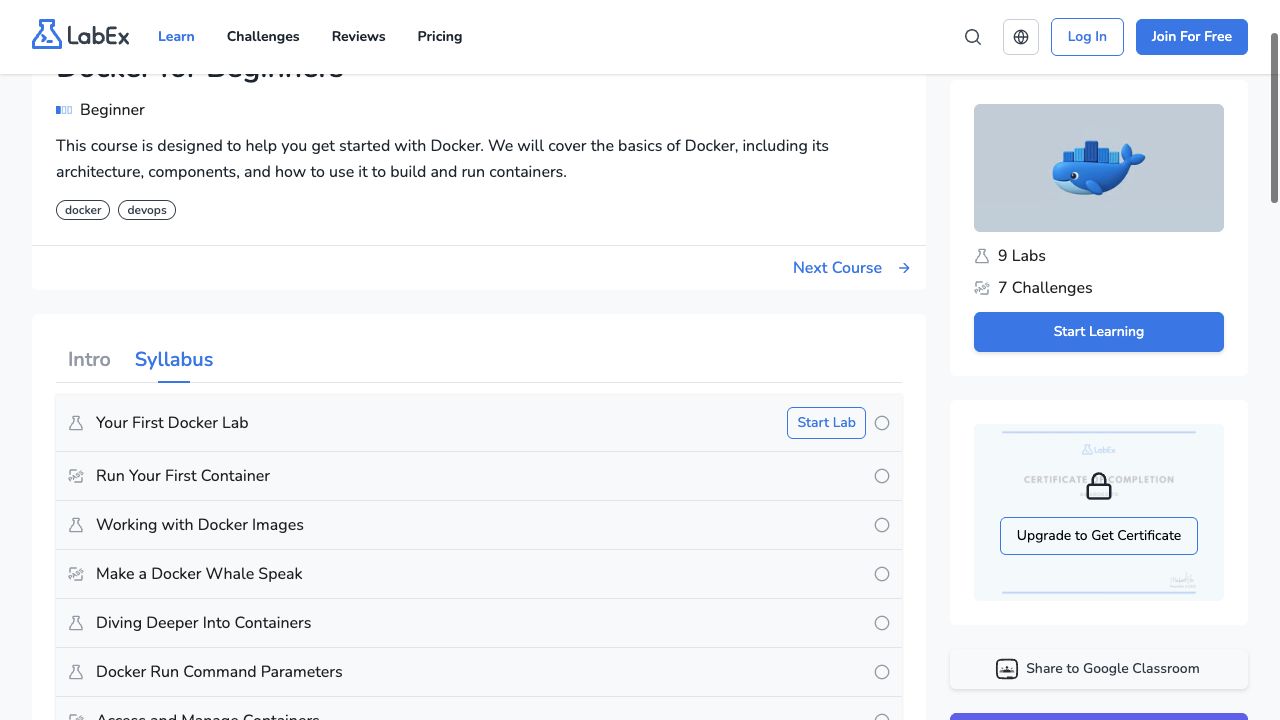Click the arrow icon beside Next Course

(904, 268)
